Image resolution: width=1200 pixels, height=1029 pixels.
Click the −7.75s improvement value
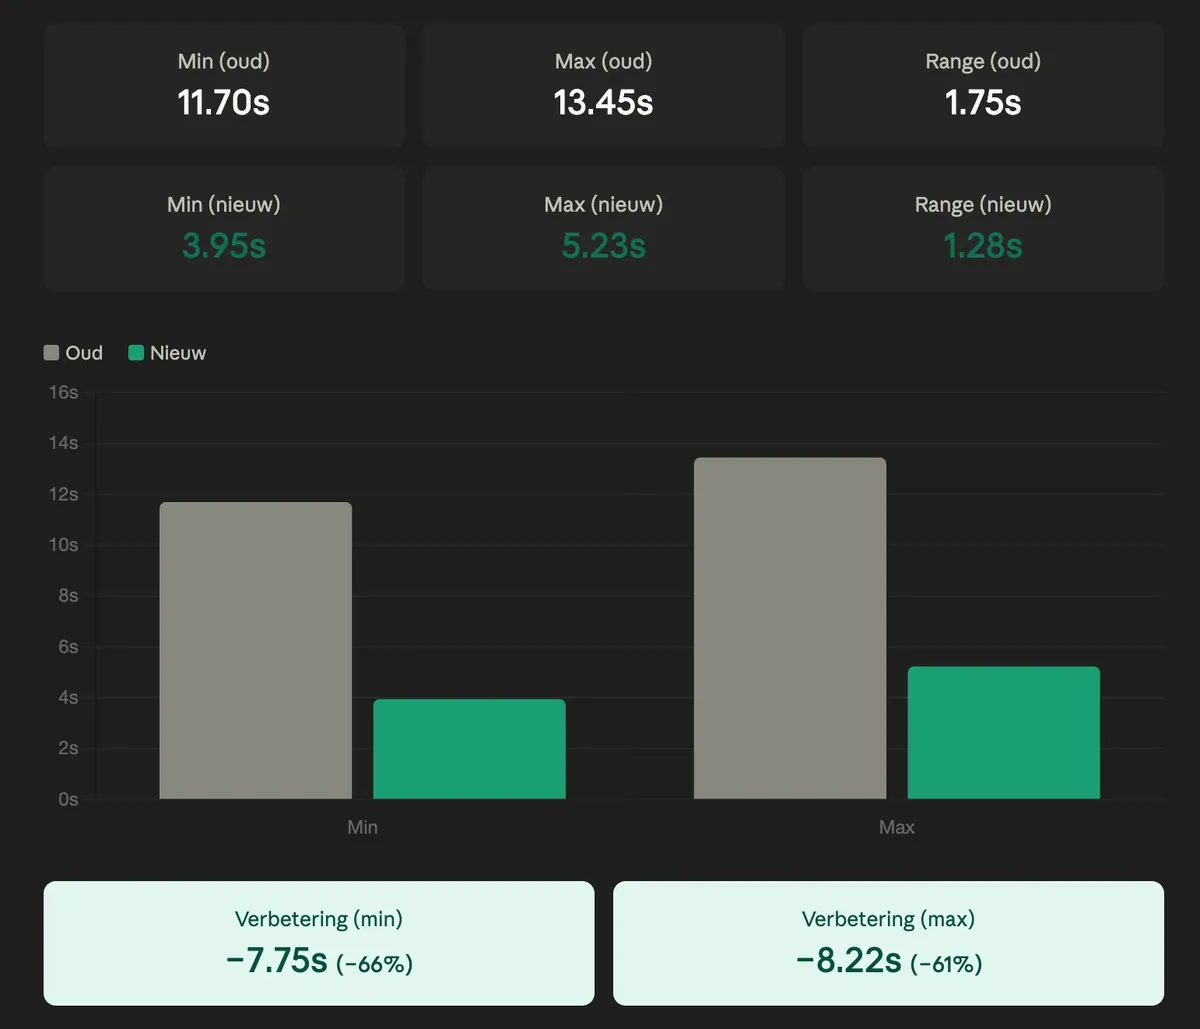277,960
